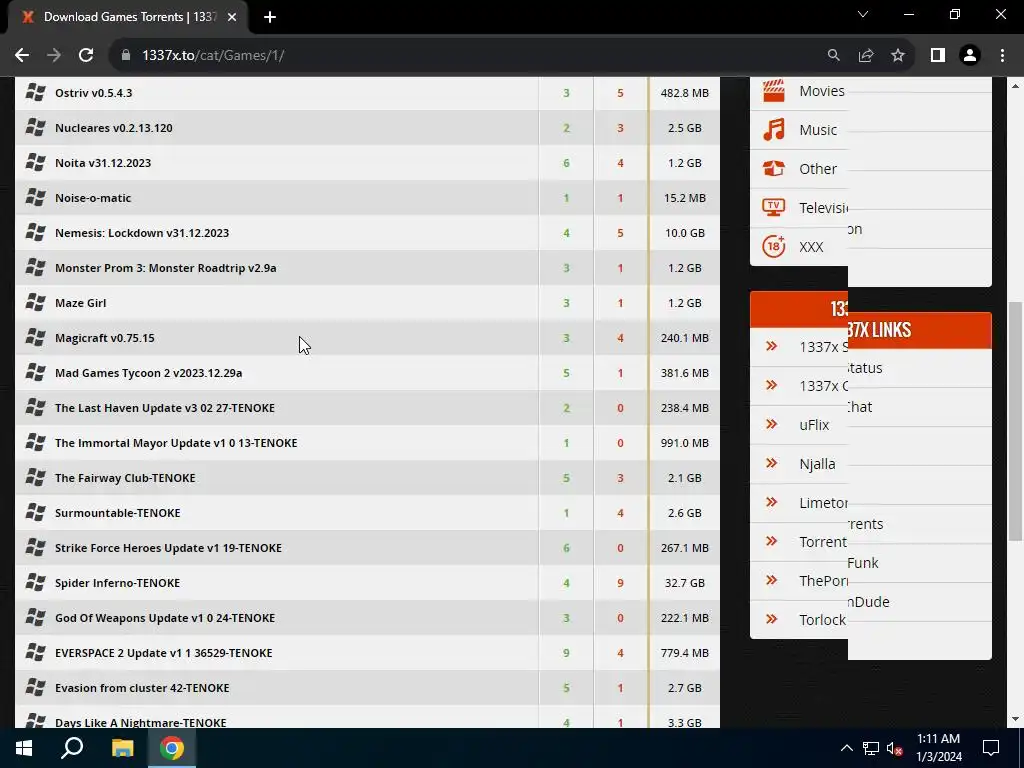Screen dimensions: 1024x768
Task: Open File Explorer from taskbar
Action: click(x=122, y=748)
